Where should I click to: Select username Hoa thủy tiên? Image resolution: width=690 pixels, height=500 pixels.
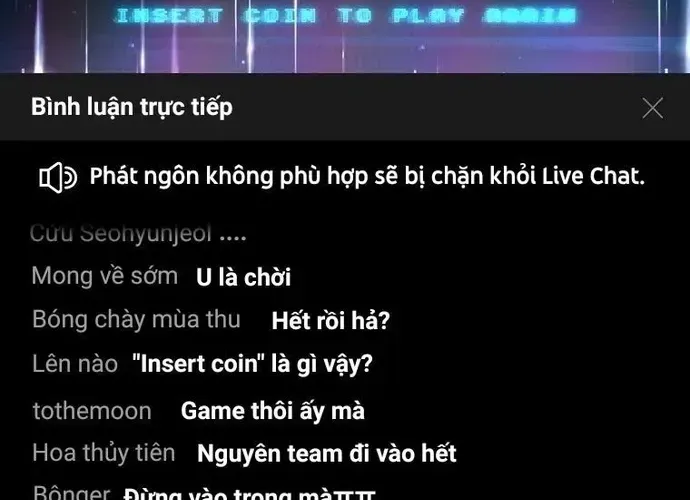click(x=104, y=453)
